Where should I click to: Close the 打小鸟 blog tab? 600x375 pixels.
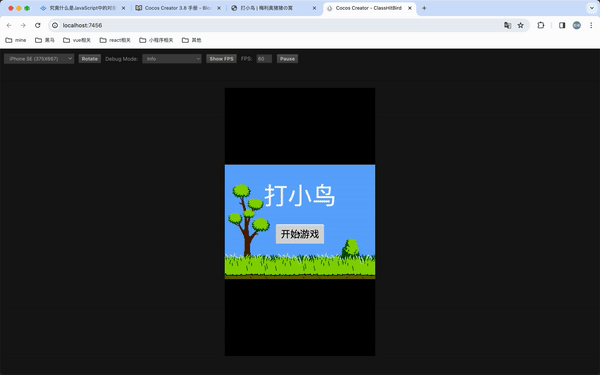point(315,8)
